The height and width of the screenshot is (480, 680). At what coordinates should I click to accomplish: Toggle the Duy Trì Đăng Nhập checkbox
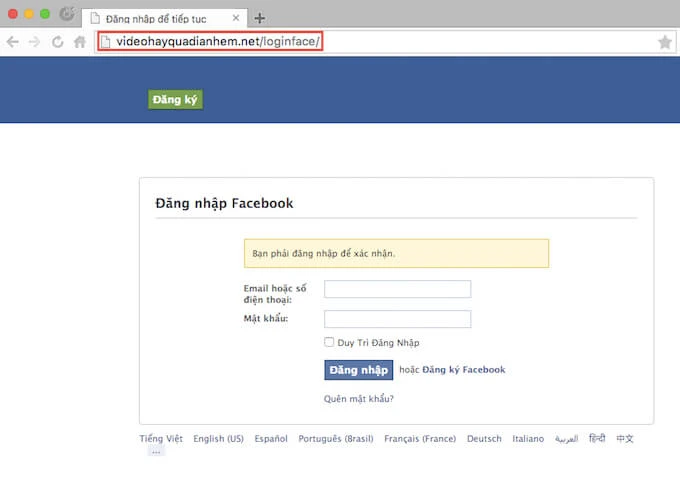(x=329, y=342)
